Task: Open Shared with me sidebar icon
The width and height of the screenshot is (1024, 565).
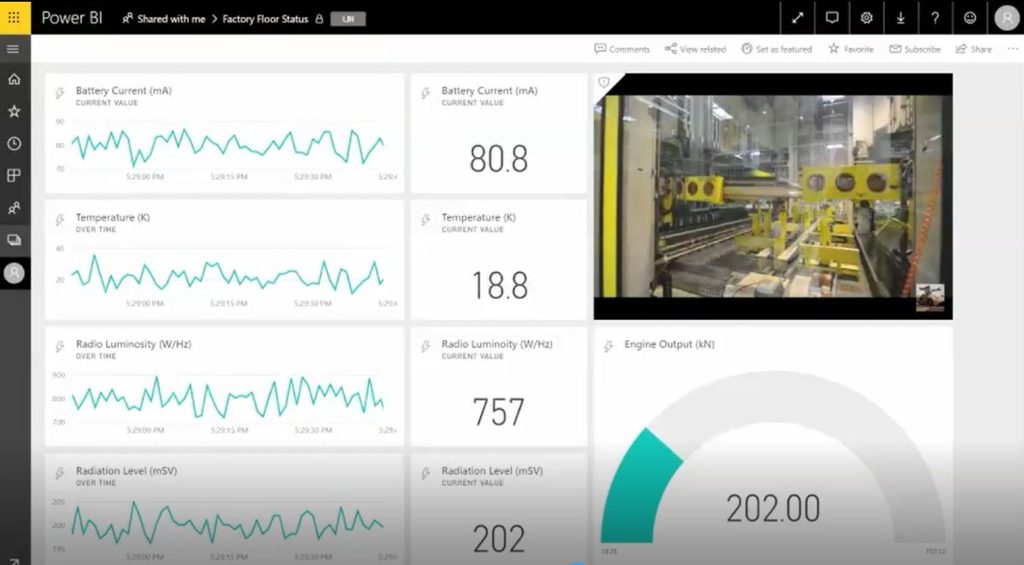Action: click(x=14, y=208)
